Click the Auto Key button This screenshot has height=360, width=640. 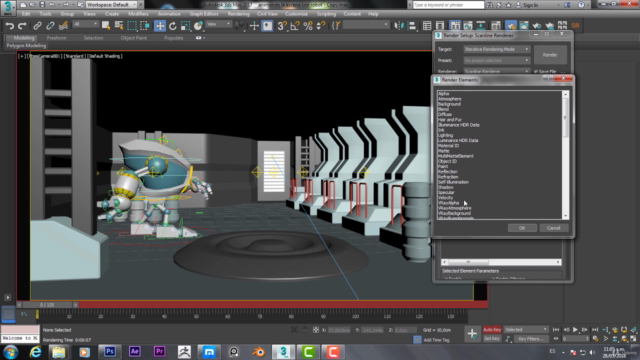492,329
